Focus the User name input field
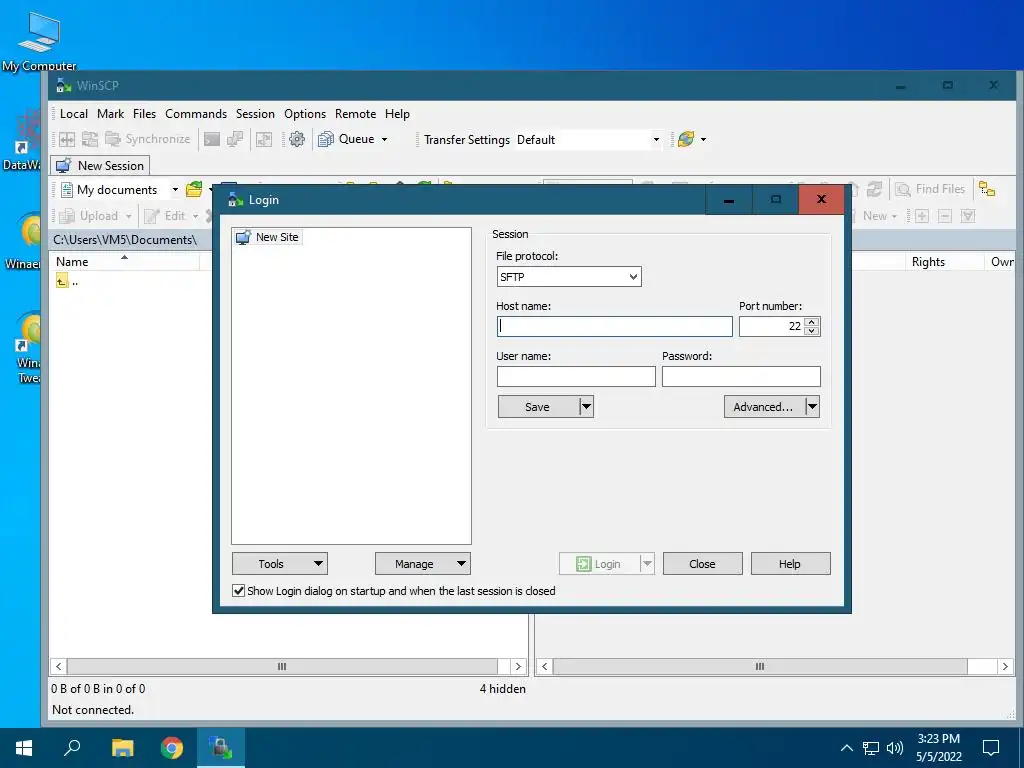This screenshot has height=768, width=1024. pos(576,376)
